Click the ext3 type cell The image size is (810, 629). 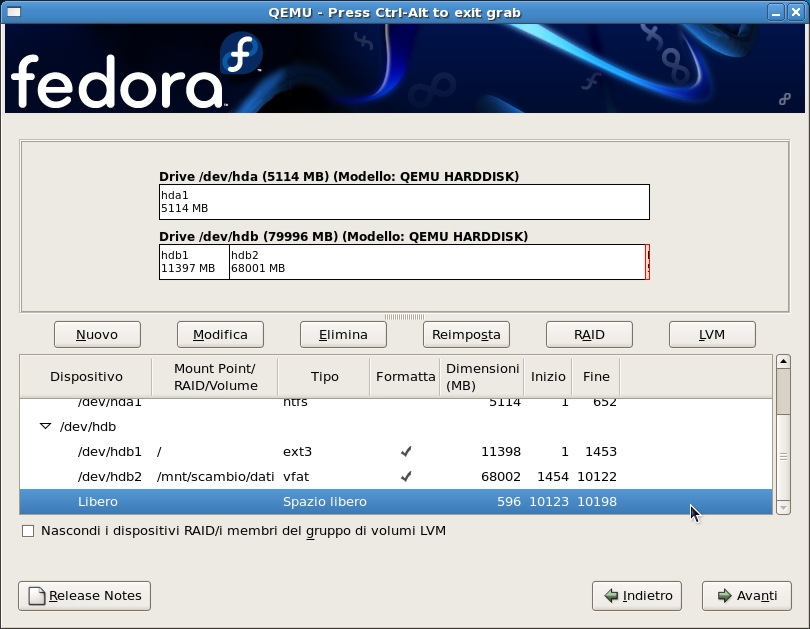click(297, 452)
